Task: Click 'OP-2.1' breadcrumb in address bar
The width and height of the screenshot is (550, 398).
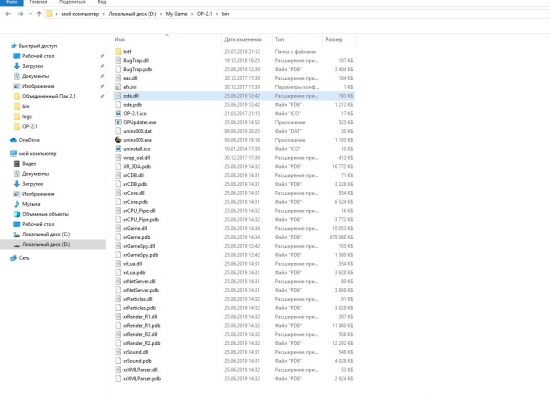Action: click(x=204, y=14)
